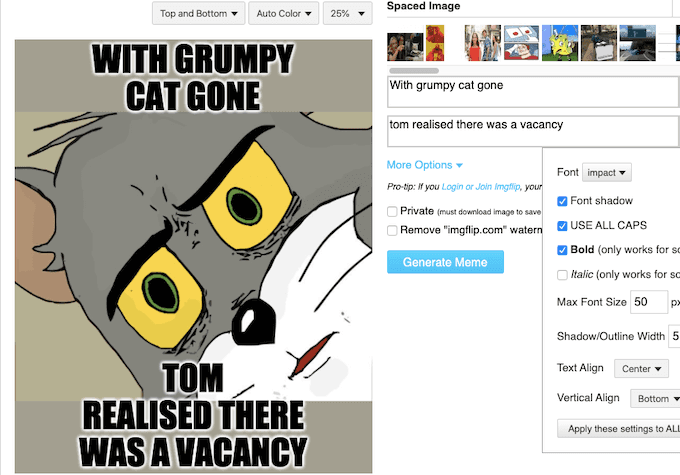Collapse the More Options expander
Viewport: 680px width, 475px height.
425,165
